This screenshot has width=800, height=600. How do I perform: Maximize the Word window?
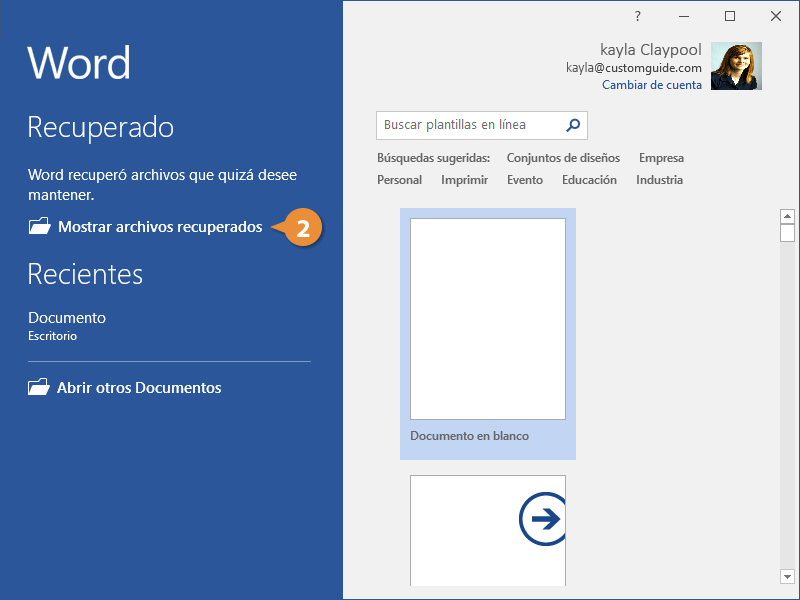click(x=730, y=16)
